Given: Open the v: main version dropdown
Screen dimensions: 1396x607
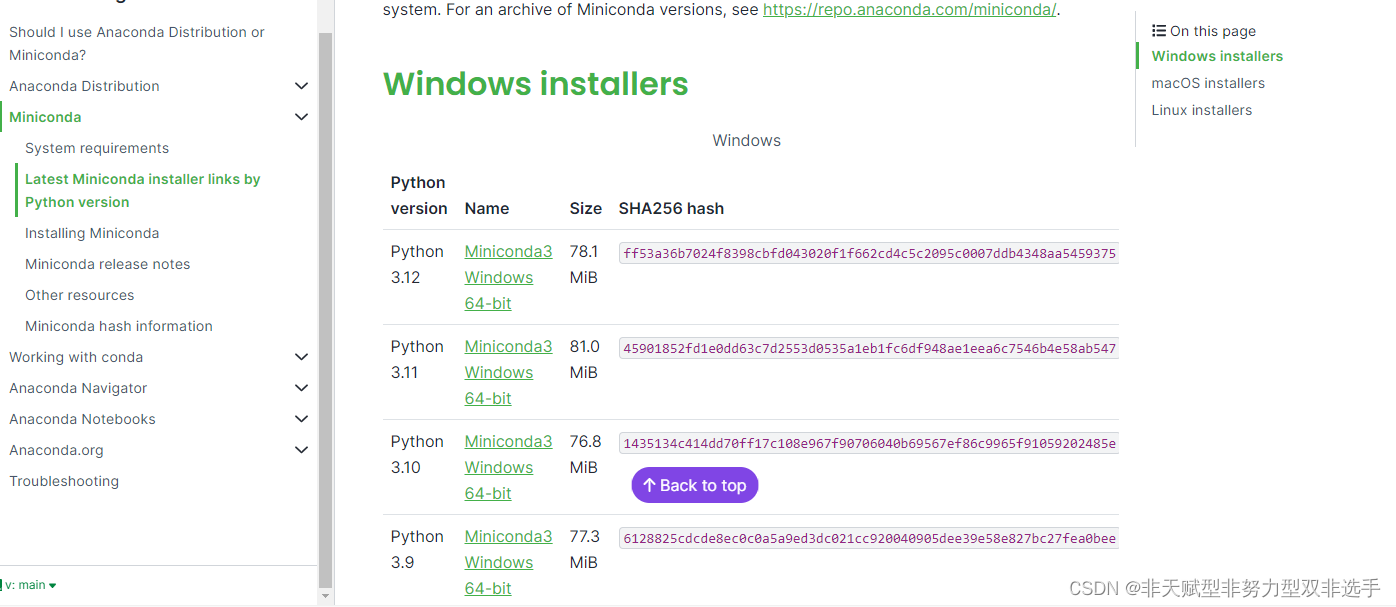Looking at the screenshot, I should coord(31,585).
